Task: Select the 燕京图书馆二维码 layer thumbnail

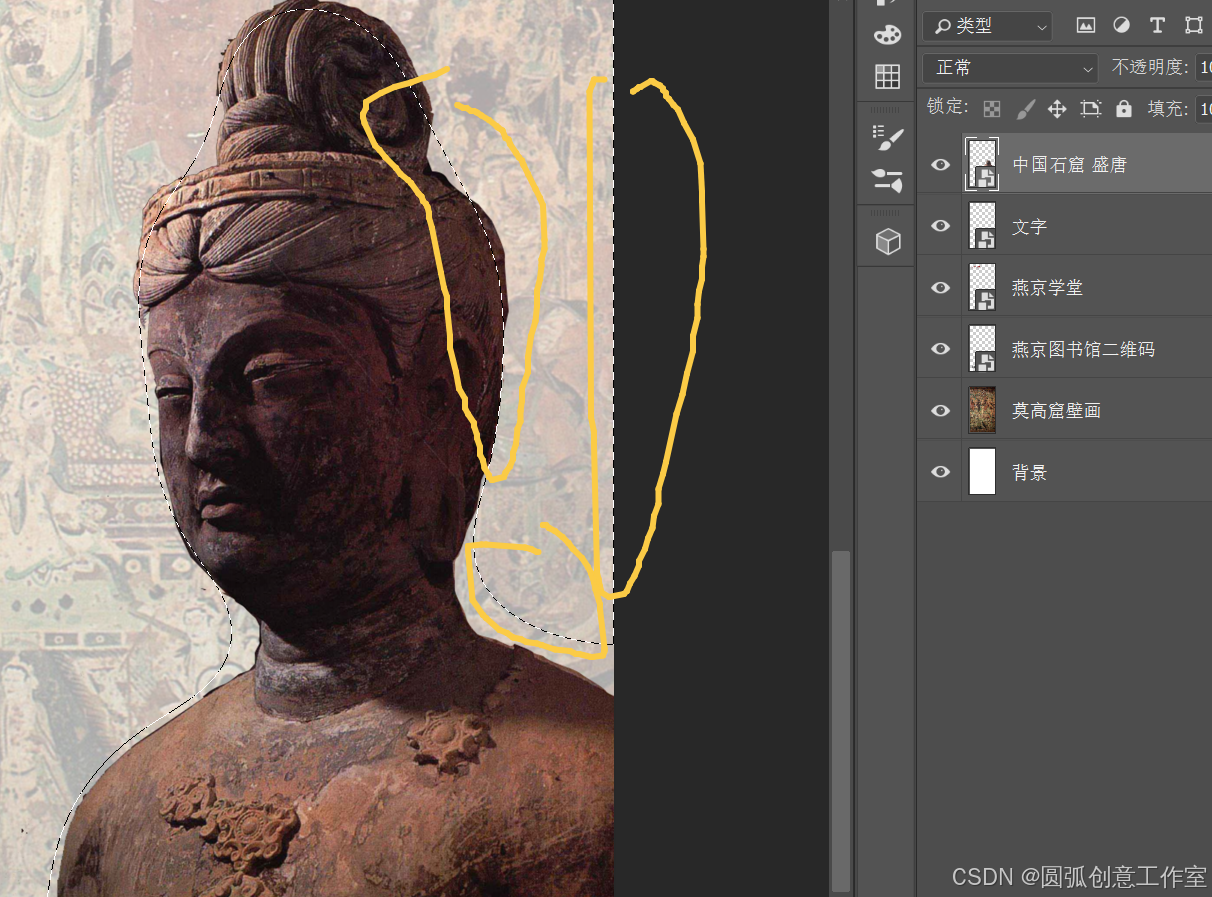Action: [x=982, y=349]
